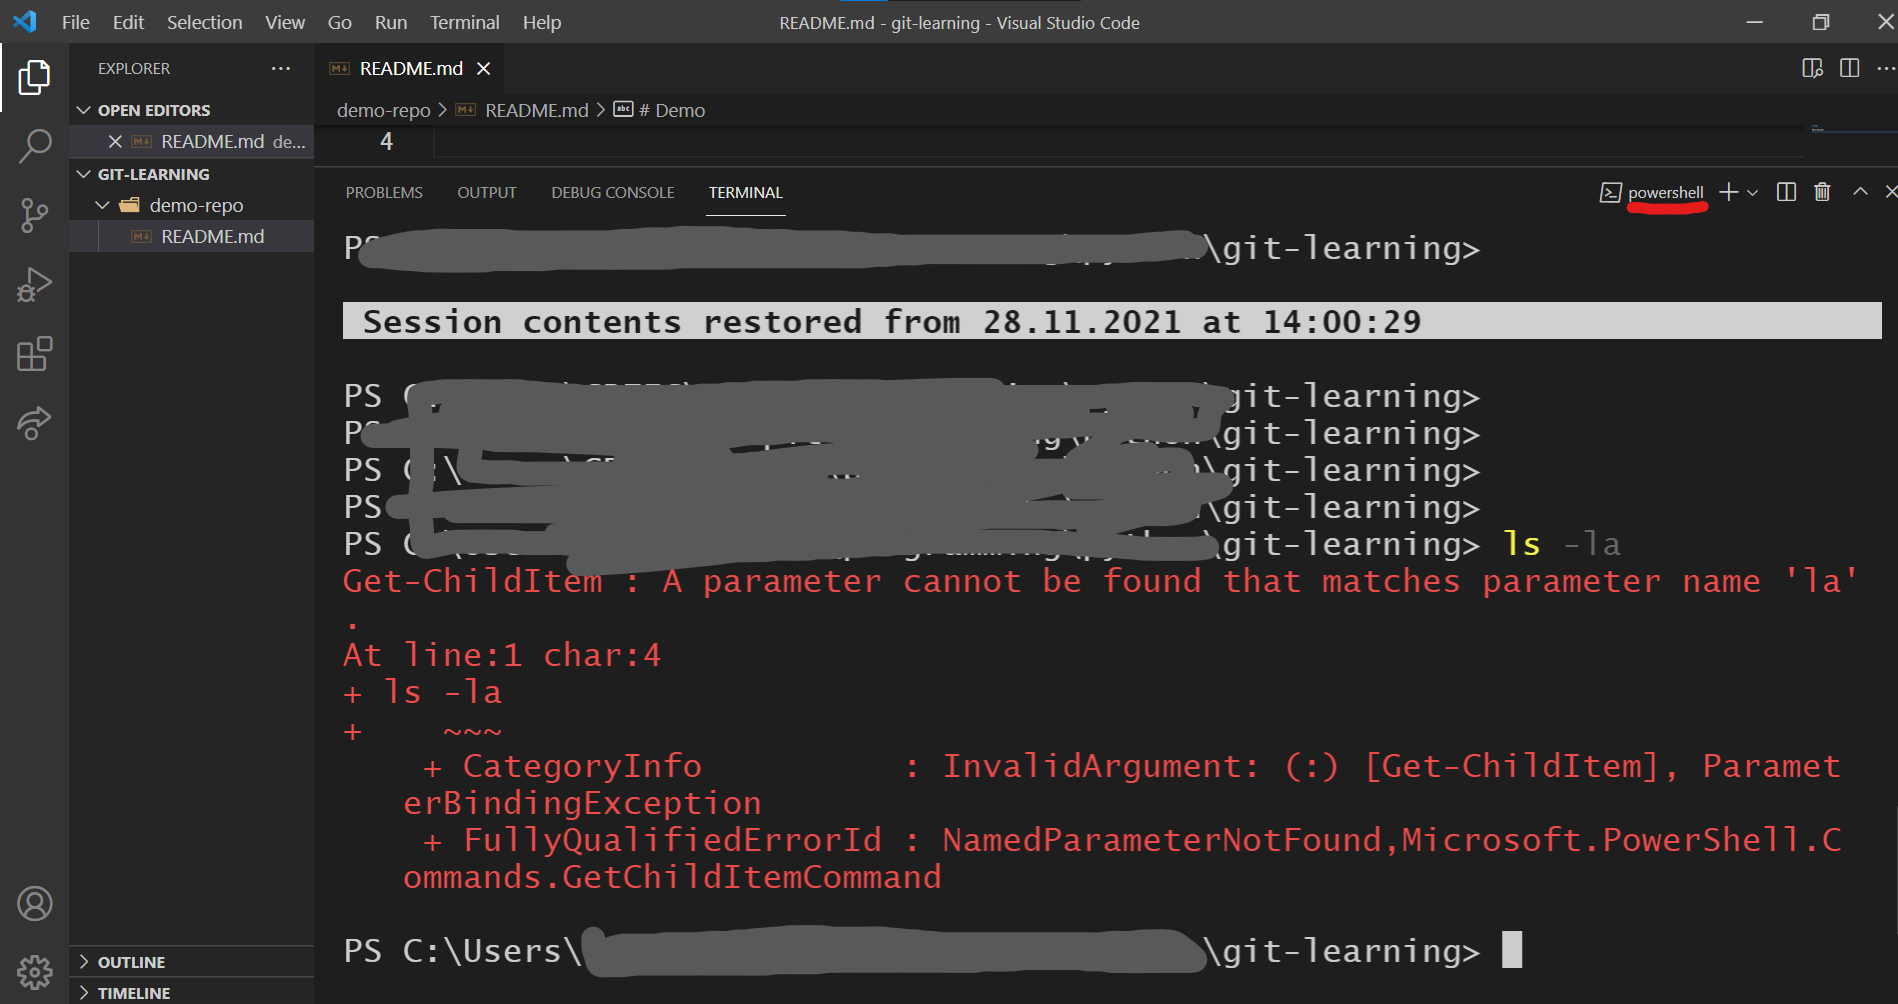Open editor more actions ellipsis

(1886, 68)
